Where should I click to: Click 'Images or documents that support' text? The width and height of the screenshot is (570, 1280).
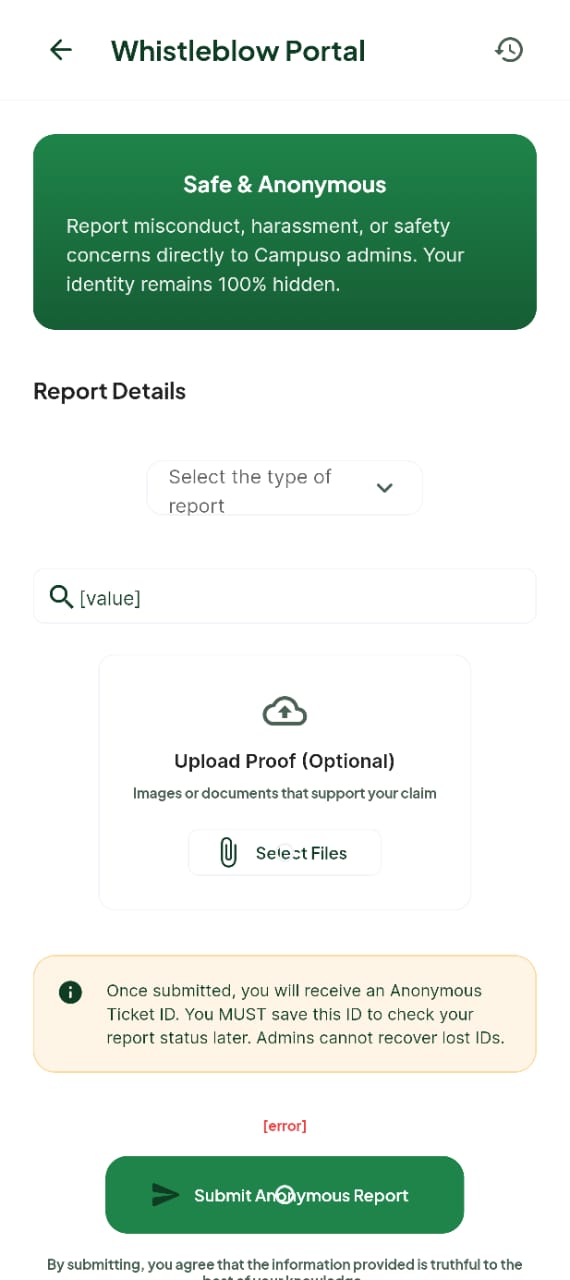pyautogui.click(x=285, y=793)
